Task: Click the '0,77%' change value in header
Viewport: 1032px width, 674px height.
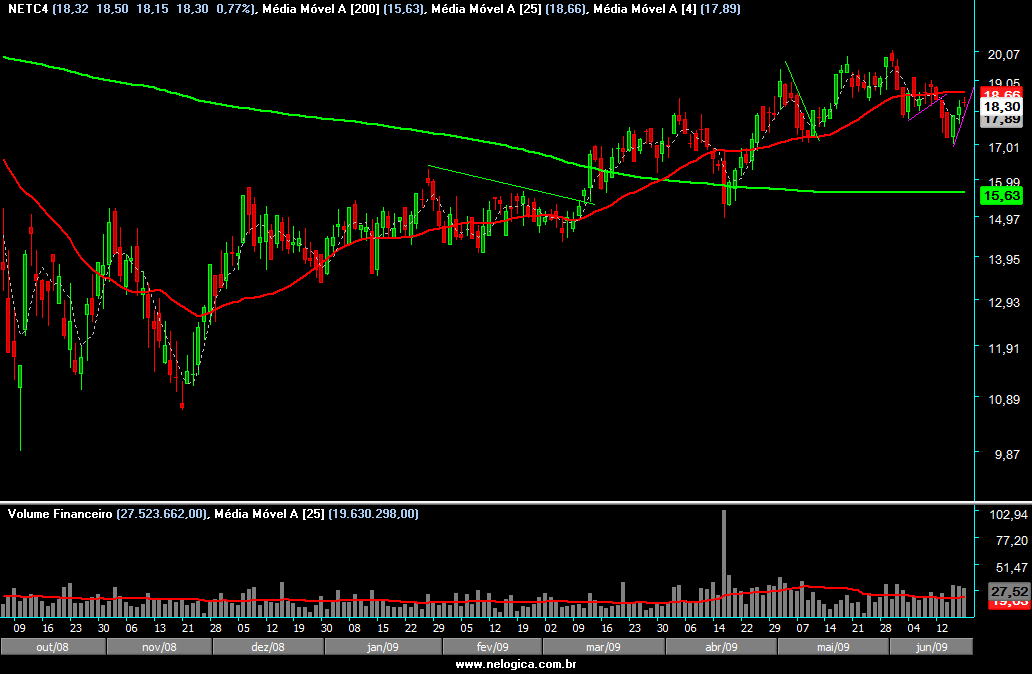Action: pos(234,9)
